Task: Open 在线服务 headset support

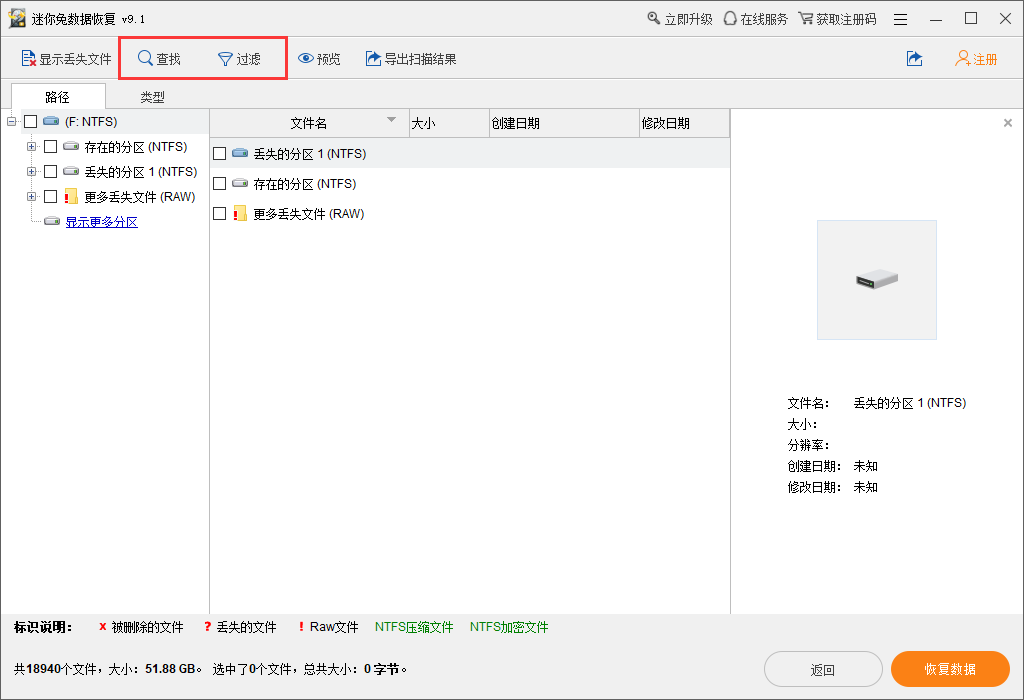Action: 730,19
